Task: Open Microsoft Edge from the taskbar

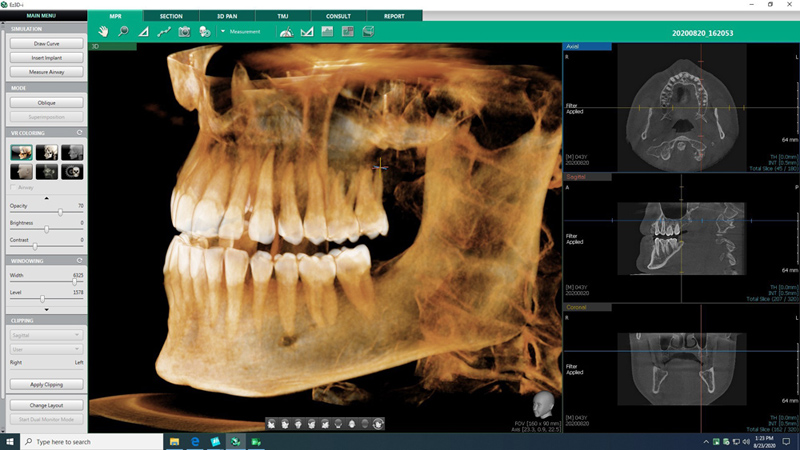Action: [x=195, y=442]
